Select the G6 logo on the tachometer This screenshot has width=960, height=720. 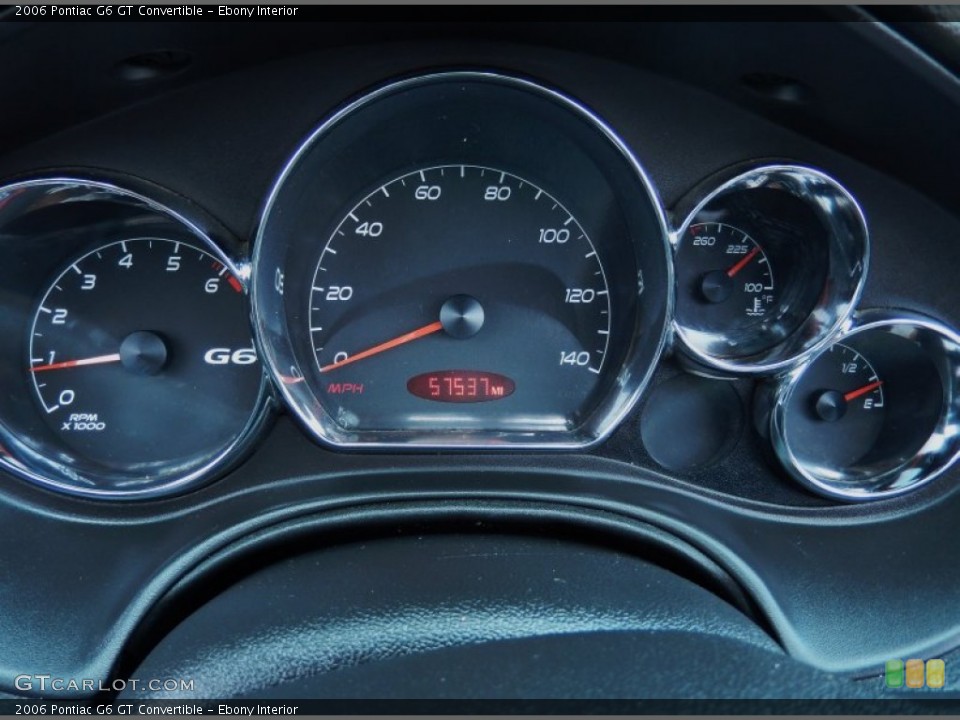230,356
